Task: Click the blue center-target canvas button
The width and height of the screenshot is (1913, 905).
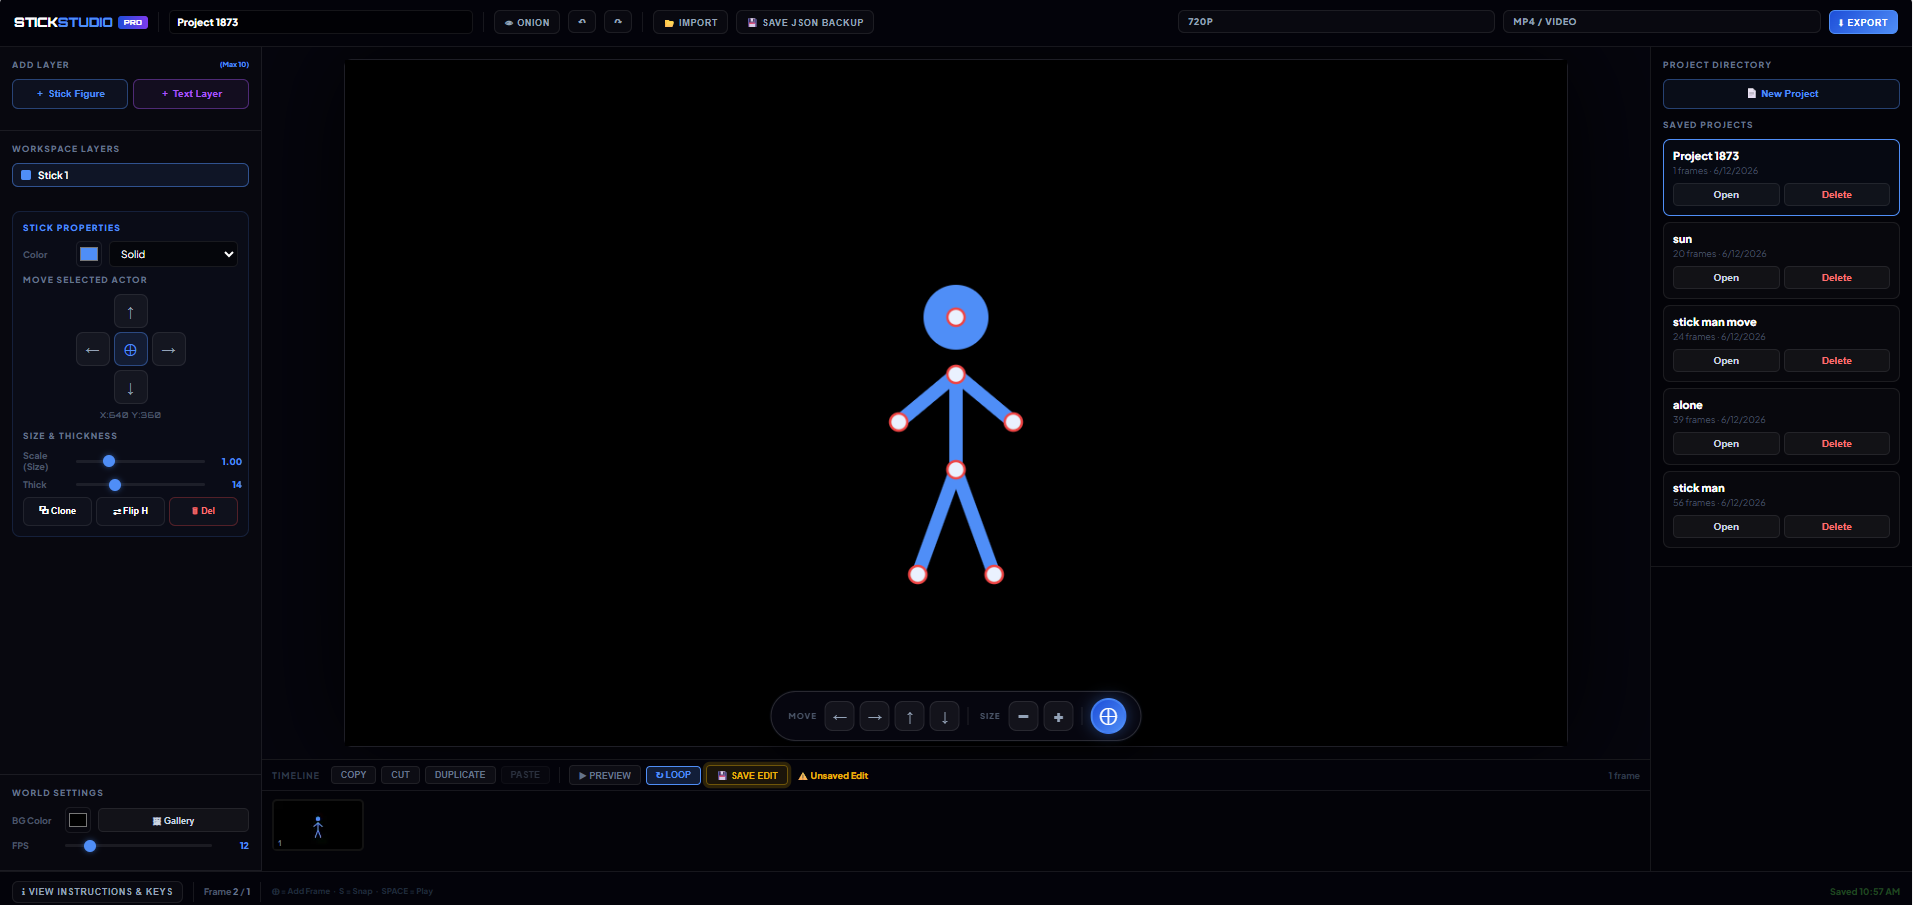Action: click(1108, 716)
